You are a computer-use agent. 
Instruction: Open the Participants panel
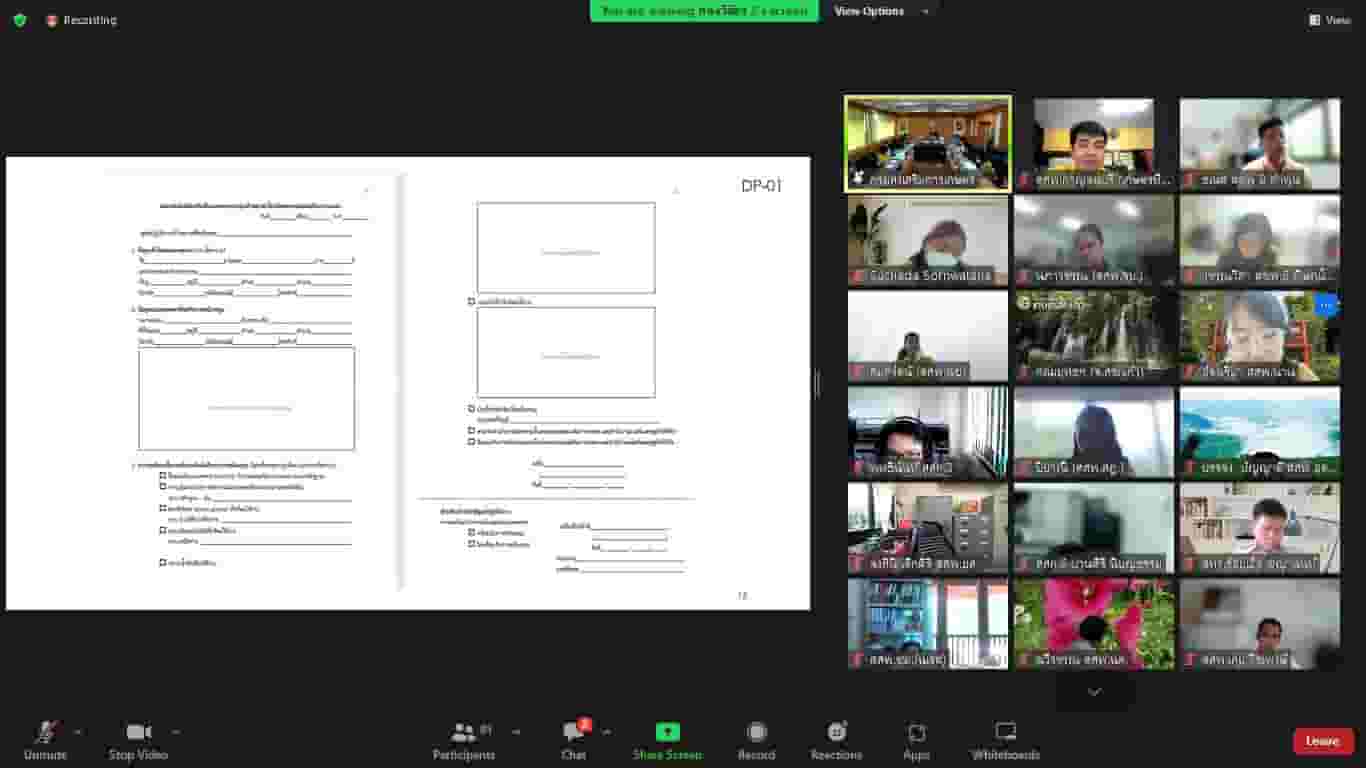464,733
